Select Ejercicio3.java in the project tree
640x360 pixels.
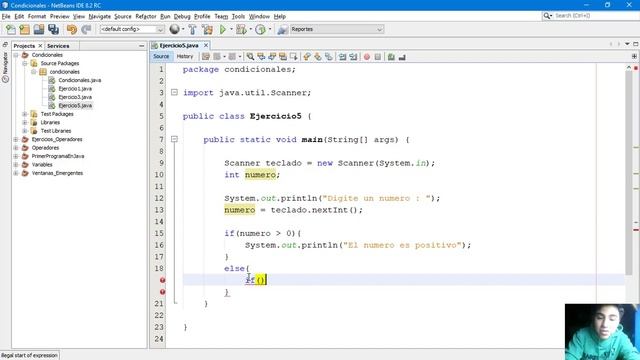[75, 97]
